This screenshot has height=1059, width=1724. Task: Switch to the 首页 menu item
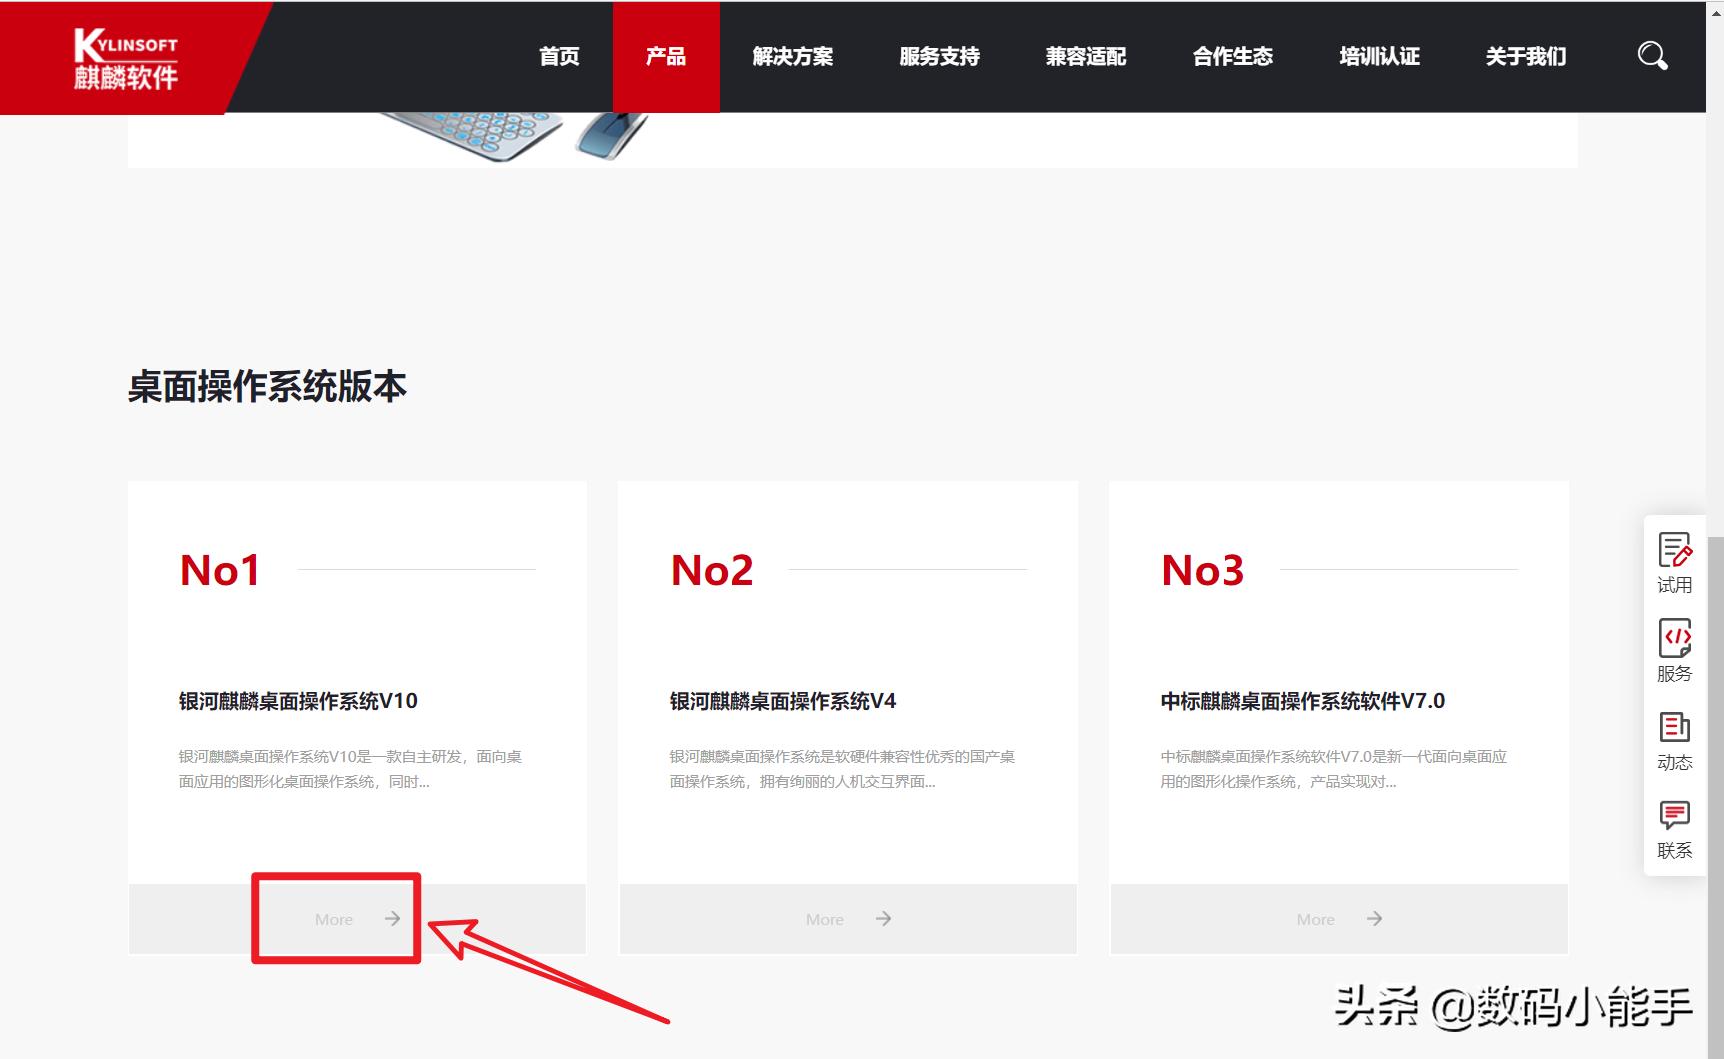(x=559, y=57)
